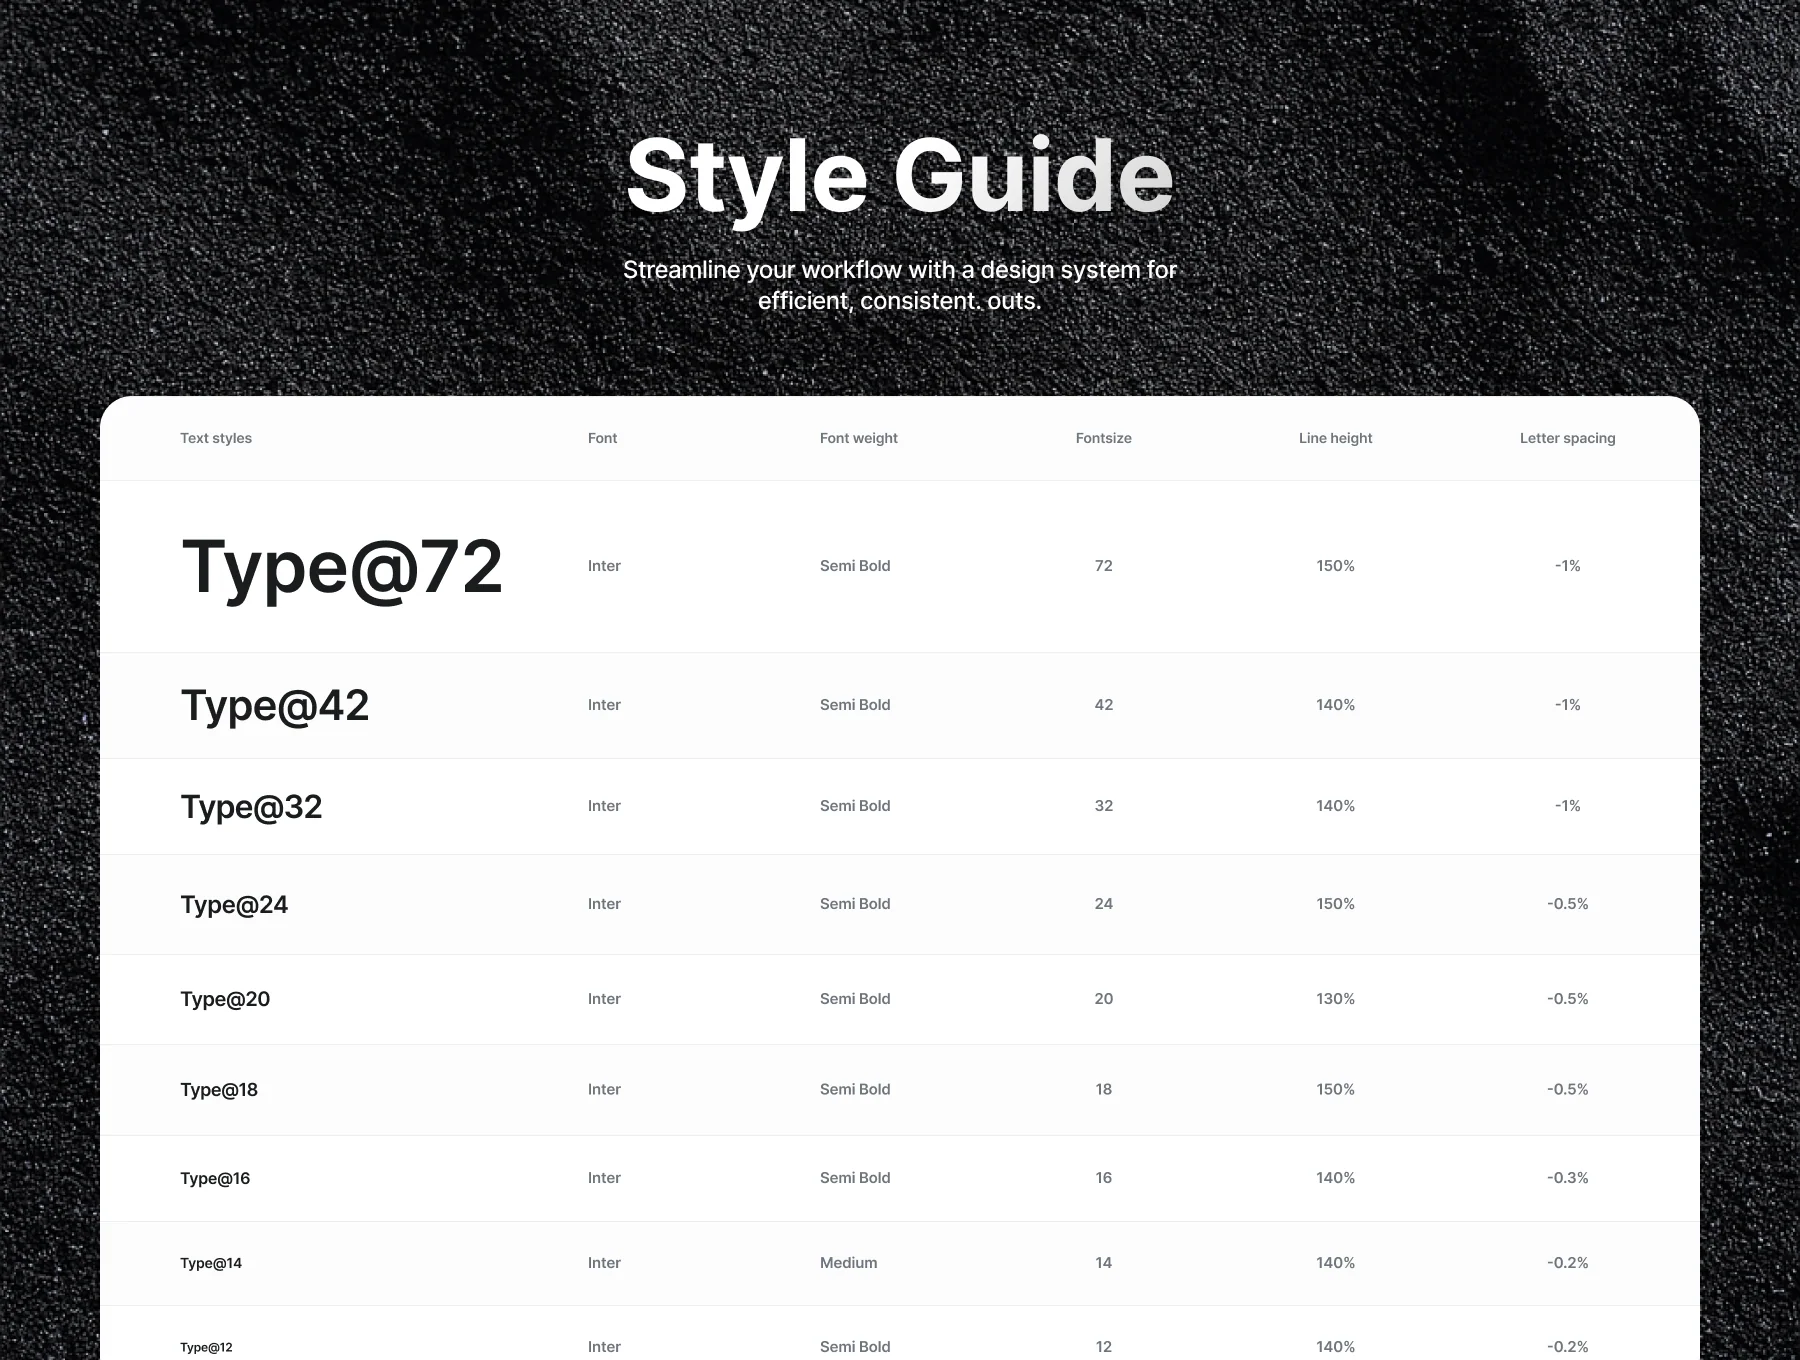Click the fontsize value 72

[1104, 566]
